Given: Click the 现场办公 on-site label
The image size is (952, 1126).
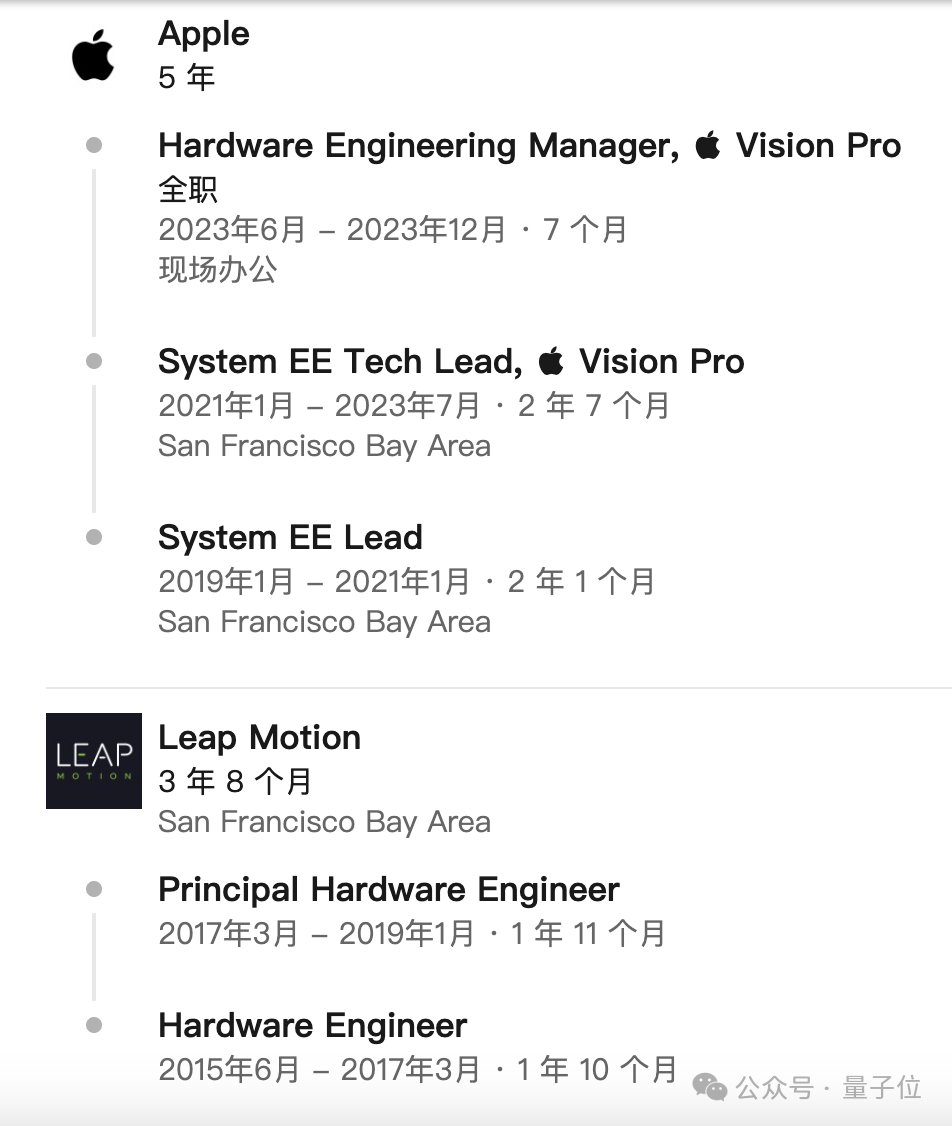Looking at the screenshot, I should 218,270.
